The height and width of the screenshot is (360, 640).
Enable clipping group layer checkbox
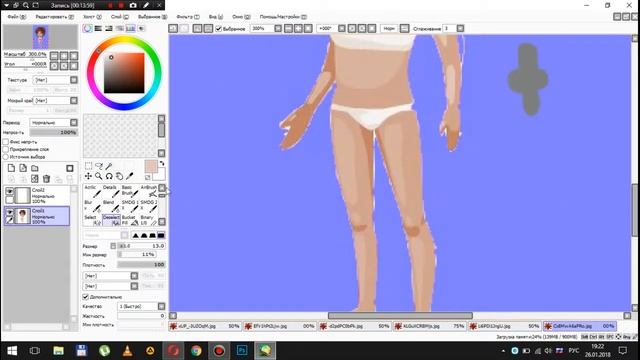pyautogui.click(x=6, y=149)
